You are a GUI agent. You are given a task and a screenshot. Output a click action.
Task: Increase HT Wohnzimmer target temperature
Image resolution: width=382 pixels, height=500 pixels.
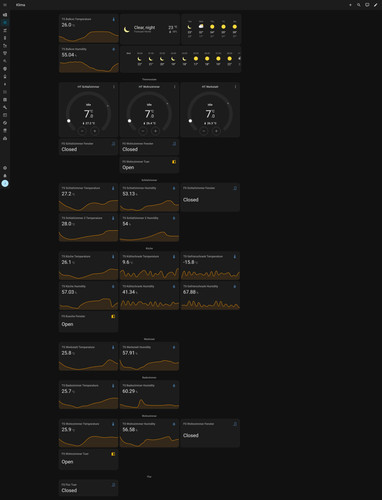point(155,131)
